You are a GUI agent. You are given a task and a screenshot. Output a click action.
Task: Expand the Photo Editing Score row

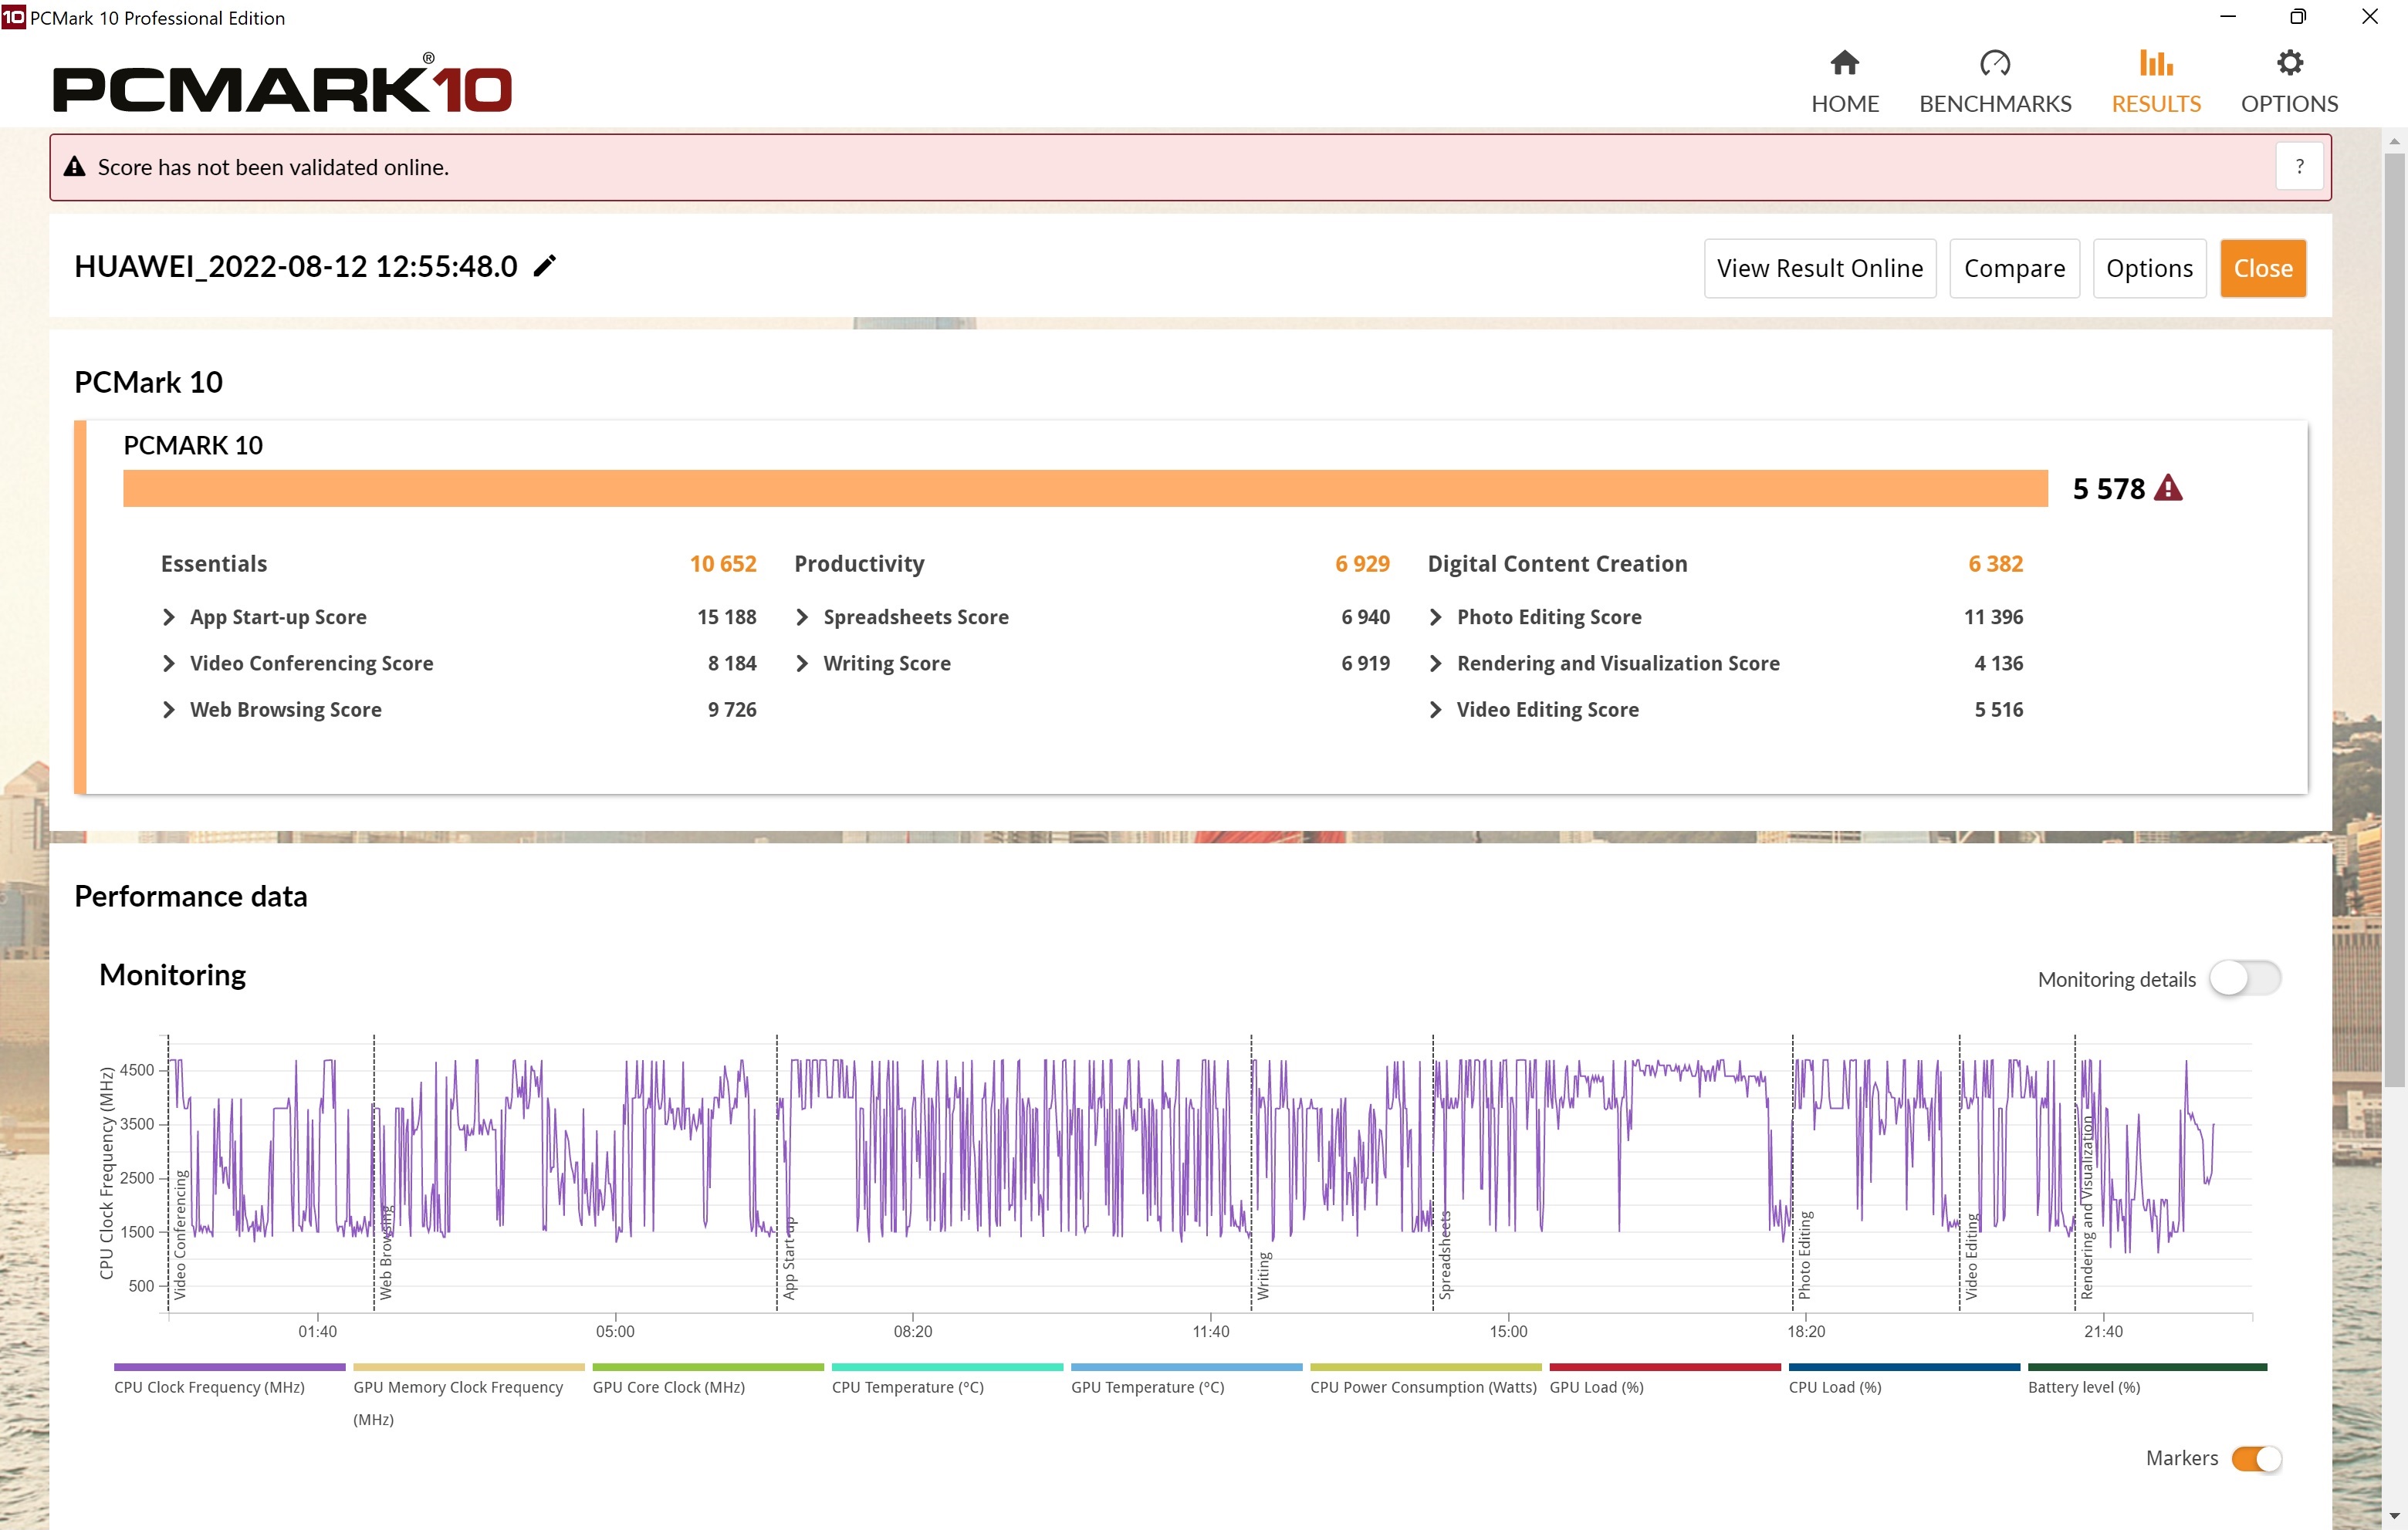pyautogui.click(x=1435, y=617)
